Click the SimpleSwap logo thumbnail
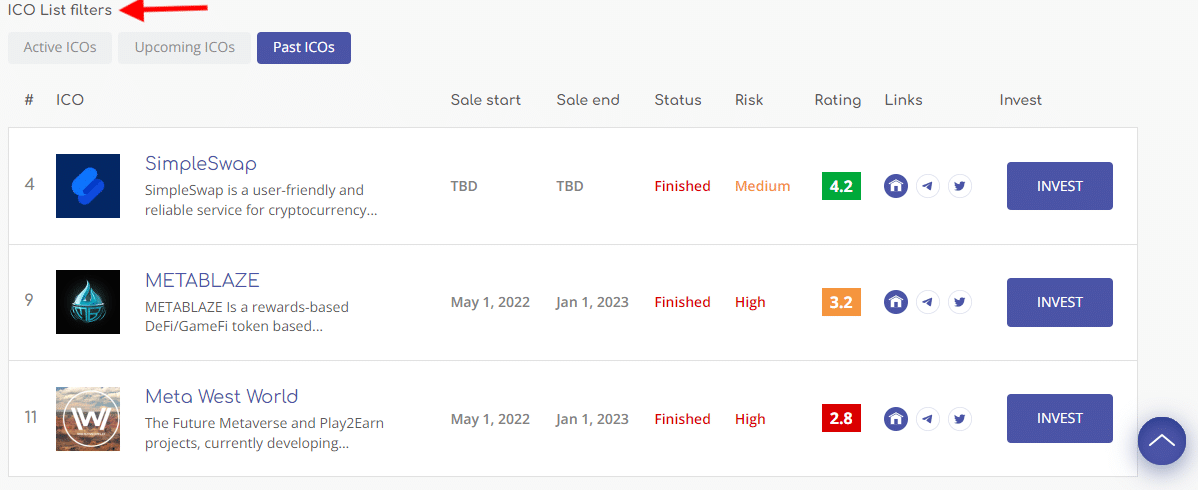Image resolution: width=1198 pixels, height=490 pixels. pyautogui.click(x=88, y=186)
